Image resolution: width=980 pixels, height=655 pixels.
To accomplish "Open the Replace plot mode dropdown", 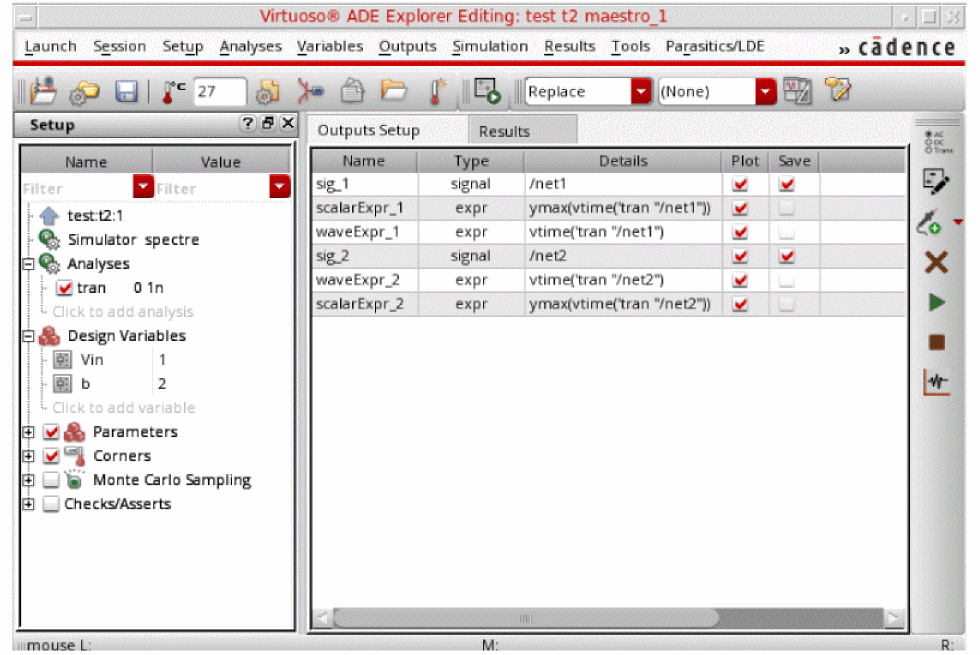I will point(640,92).
